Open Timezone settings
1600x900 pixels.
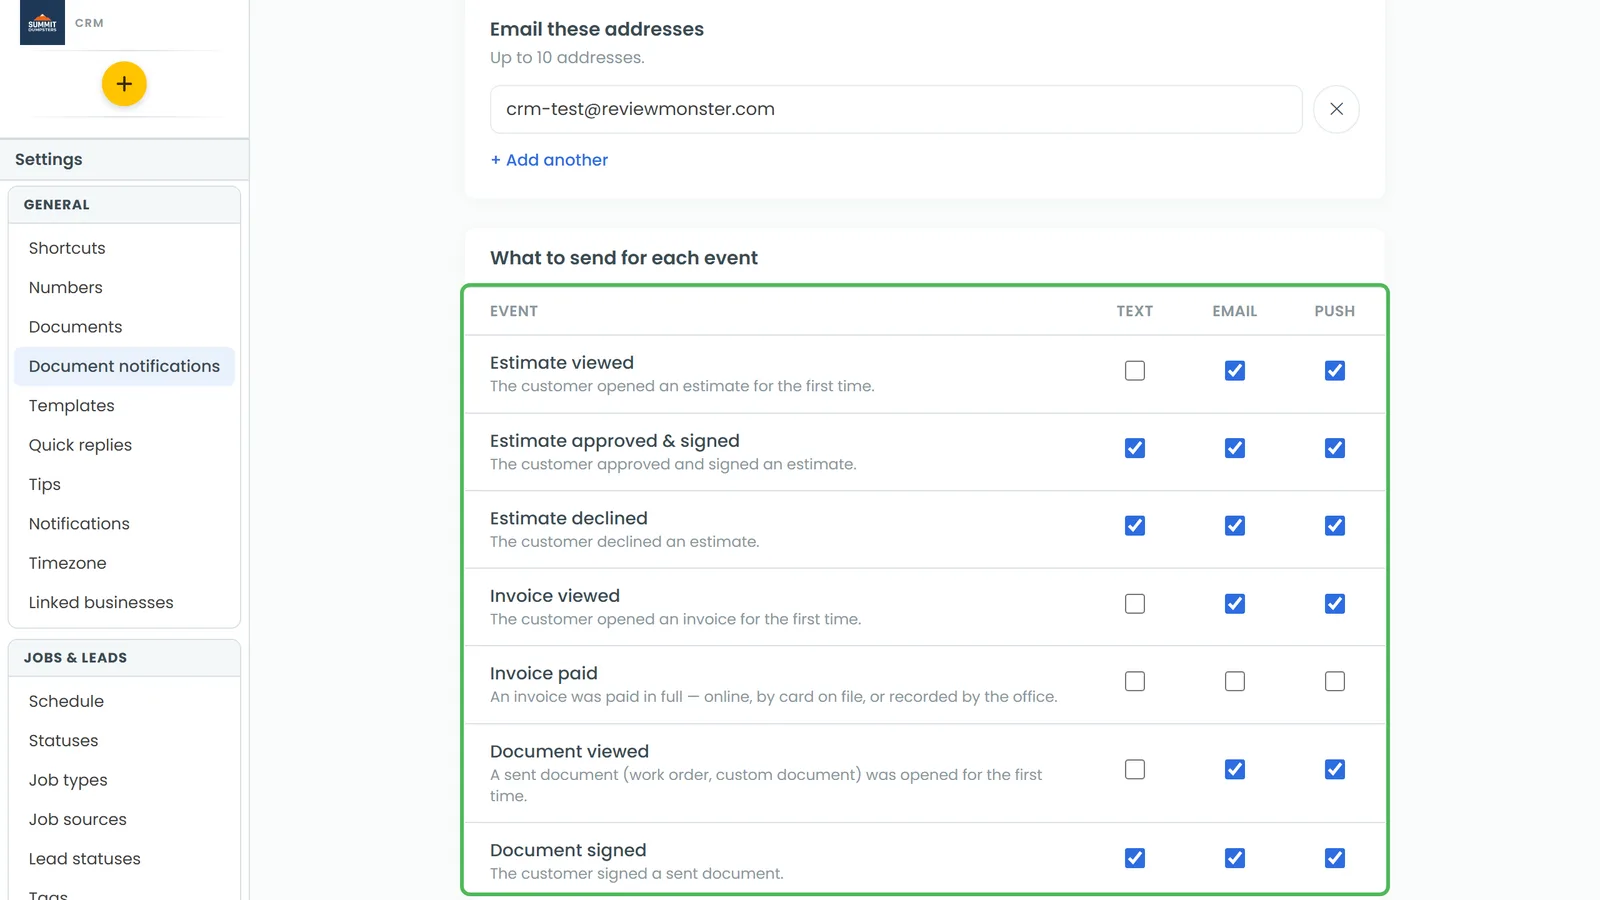coord(124,563)
